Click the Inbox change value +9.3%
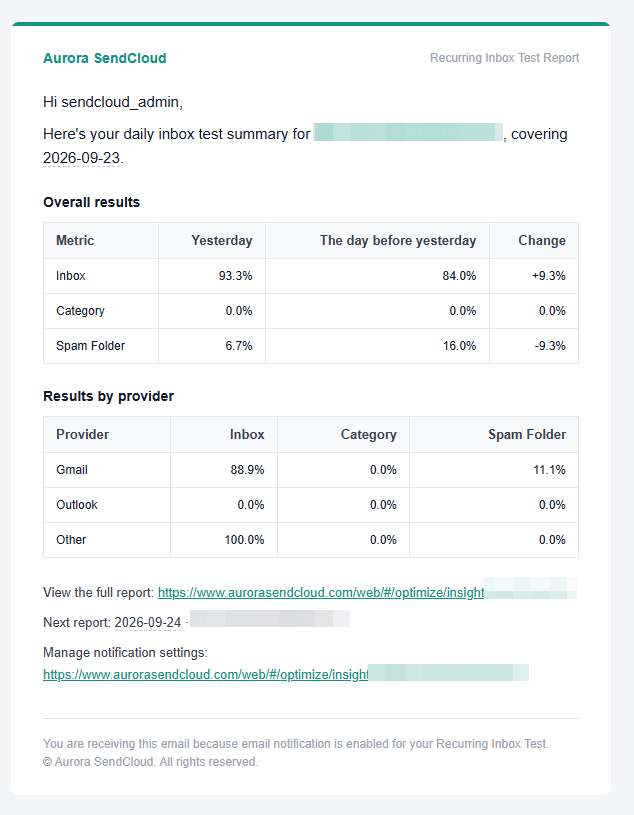634x815 pixels. click(x=549, y=276)
